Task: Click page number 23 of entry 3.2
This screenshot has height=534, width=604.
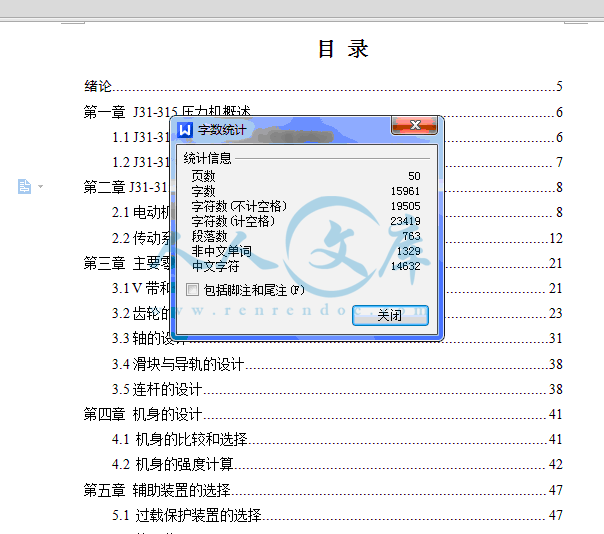Action: pyautogui.click(x=555, y=313)
